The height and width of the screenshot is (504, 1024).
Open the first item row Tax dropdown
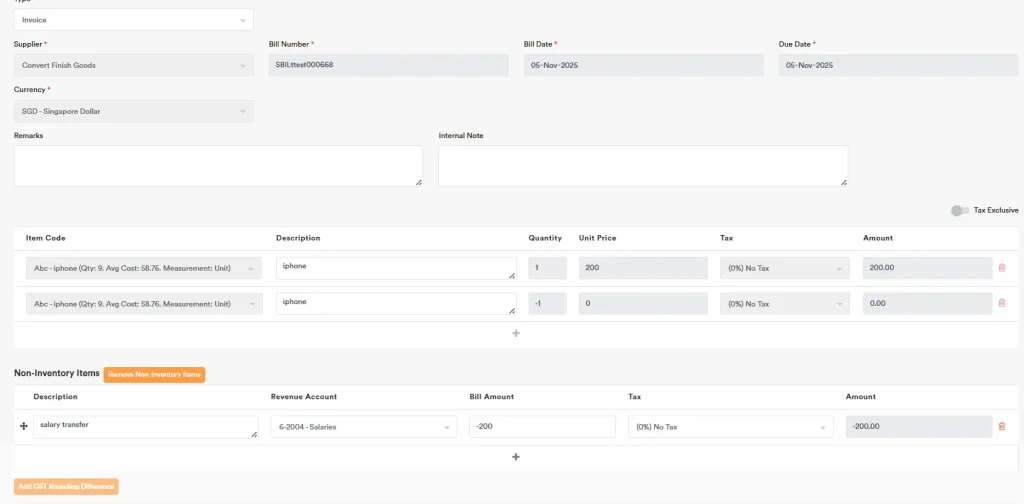784,268
